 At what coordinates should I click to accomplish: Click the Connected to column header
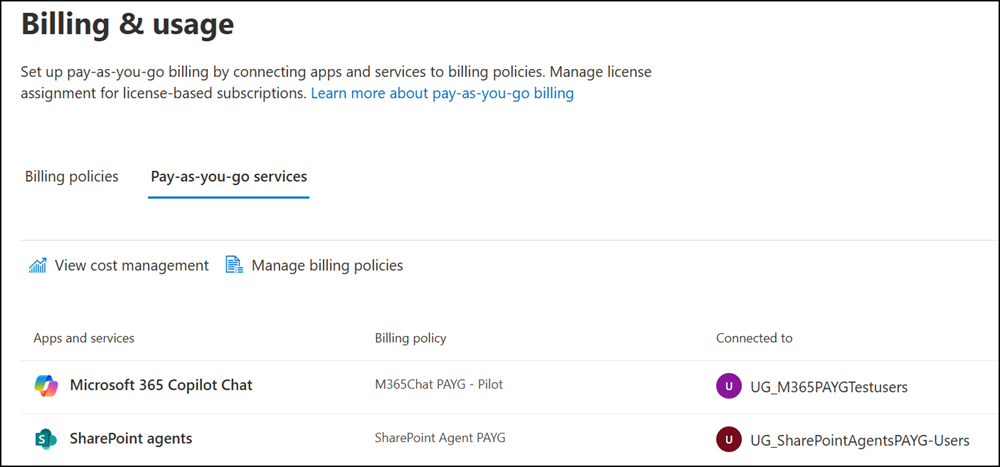754,338
